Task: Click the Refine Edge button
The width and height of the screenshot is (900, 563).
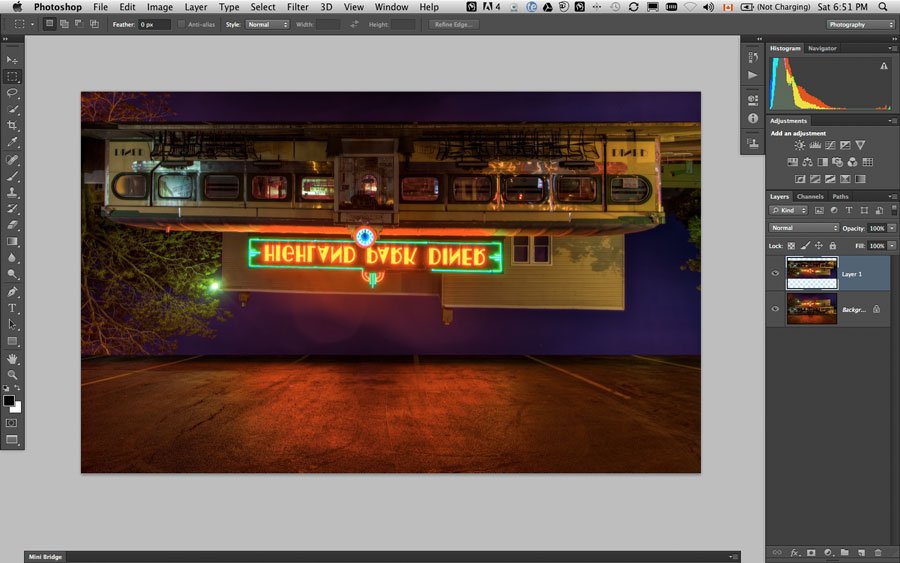Action: point(453,25)
